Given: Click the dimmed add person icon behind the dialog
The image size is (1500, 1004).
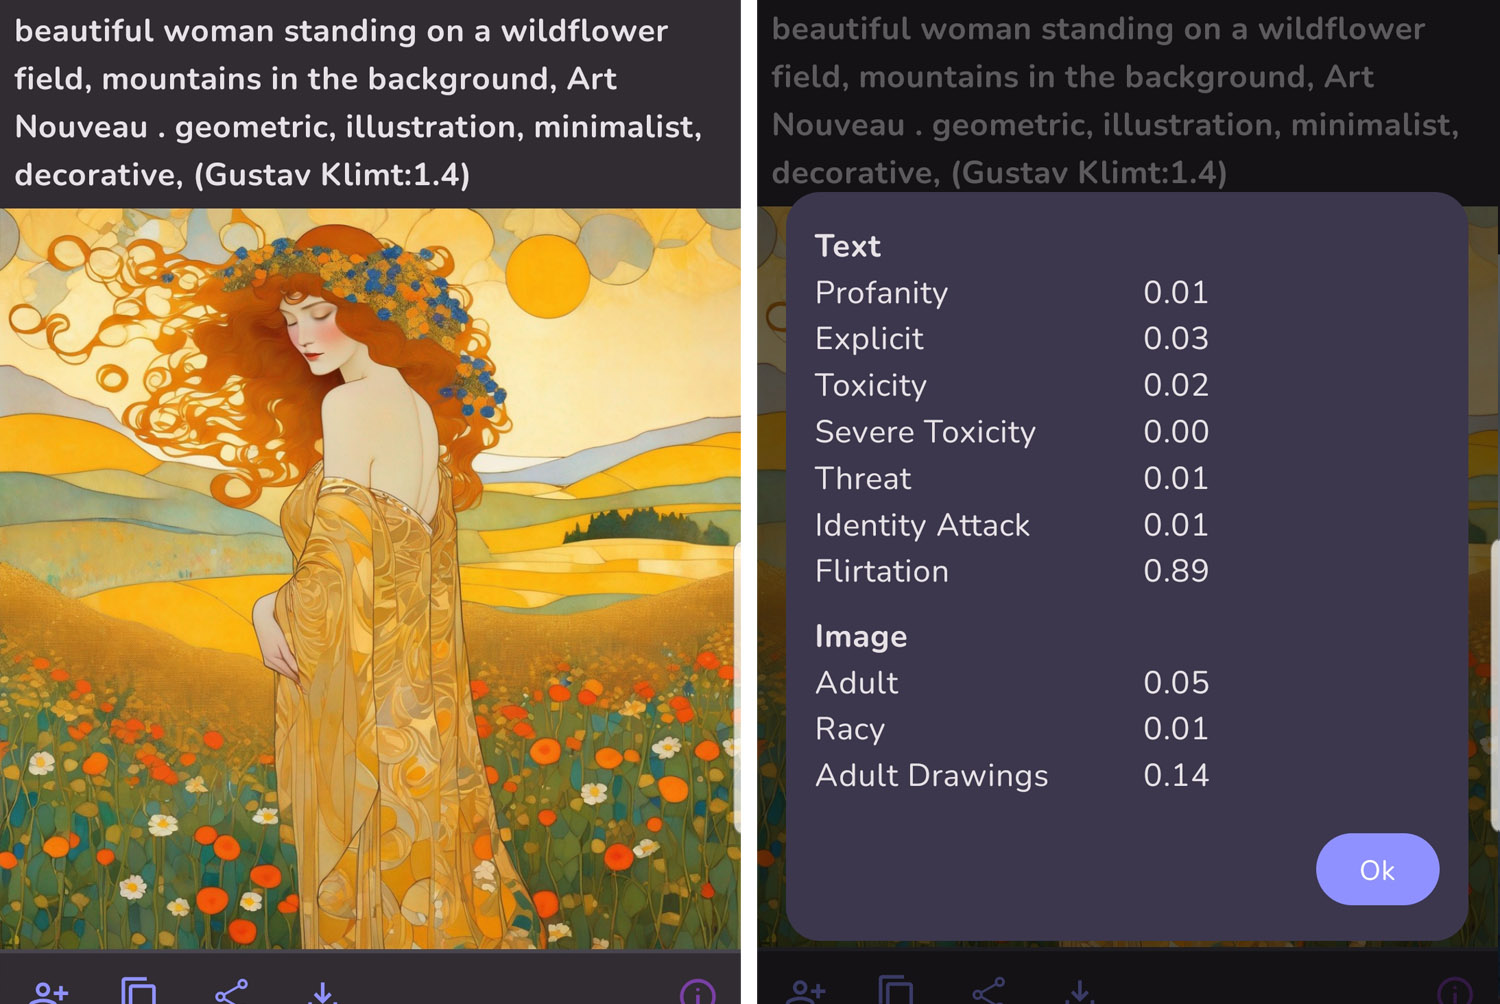Looking at the screenshot, I should tap(806, 992).
